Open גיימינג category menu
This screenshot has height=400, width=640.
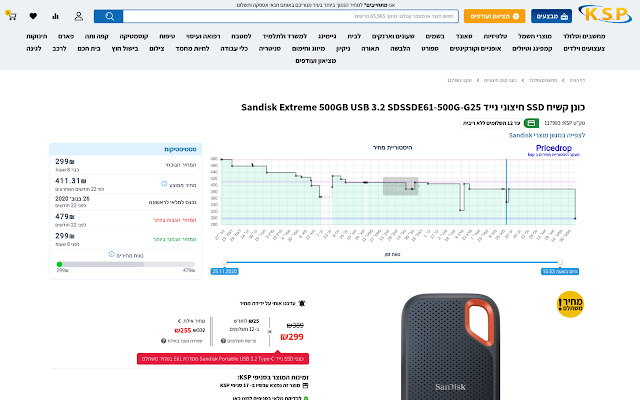(327, 36)
